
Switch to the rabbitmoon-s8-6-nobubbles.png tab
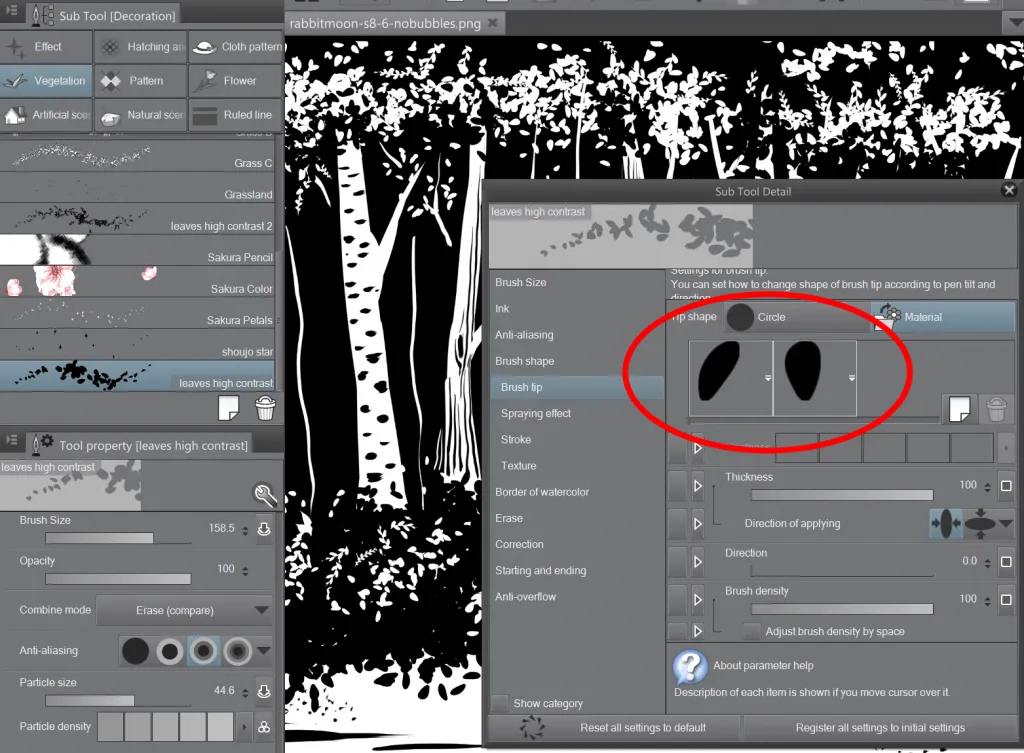[386, 21]
